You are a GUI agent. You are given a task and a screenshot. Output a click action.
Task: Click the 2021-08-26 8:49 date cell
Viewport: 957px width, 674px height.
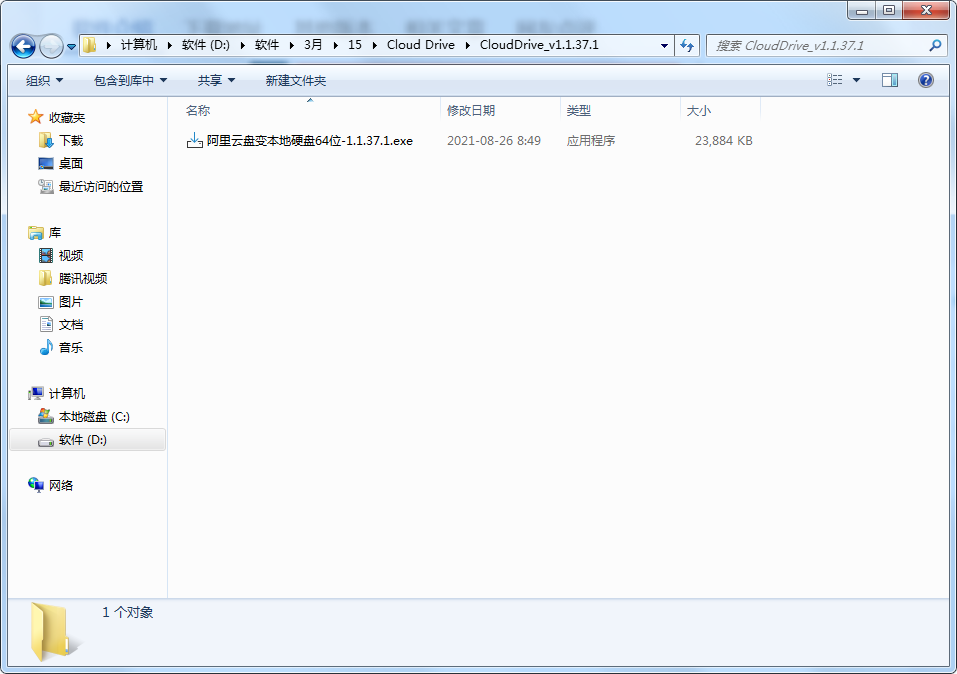[494, 140]
